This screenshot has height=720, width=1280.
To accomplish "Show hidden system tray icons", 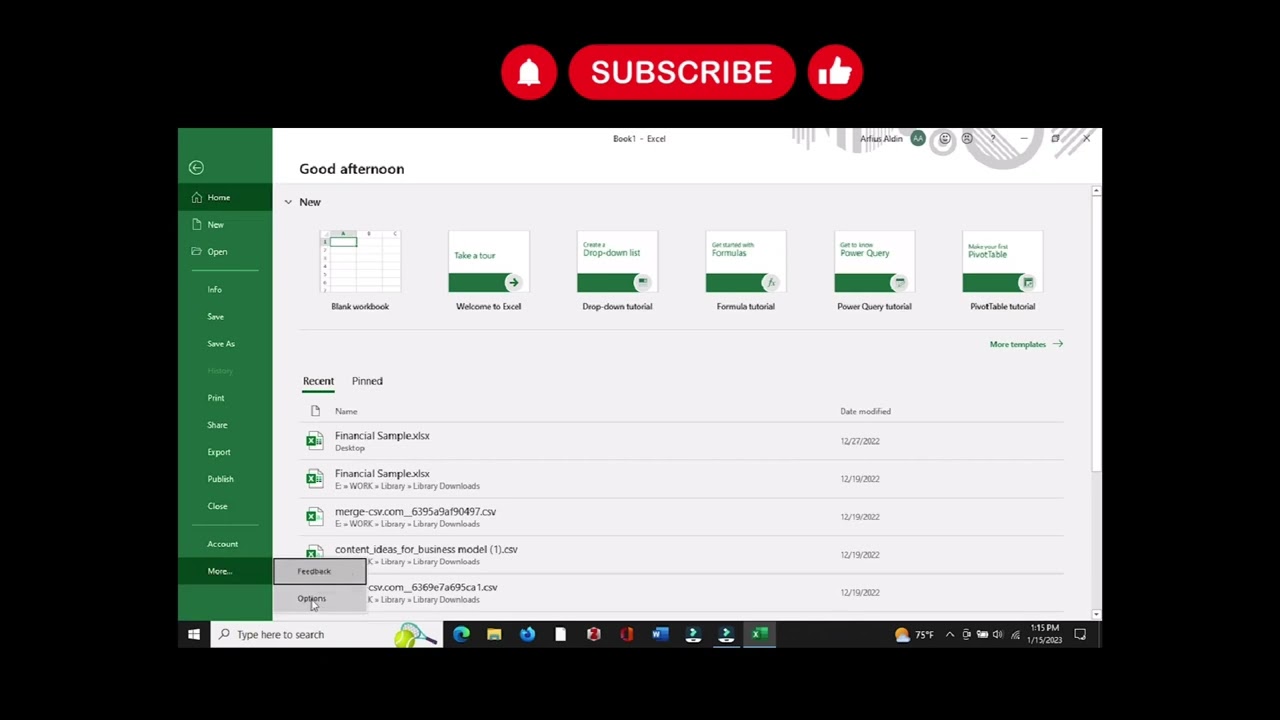I will [x=950, y=634].
